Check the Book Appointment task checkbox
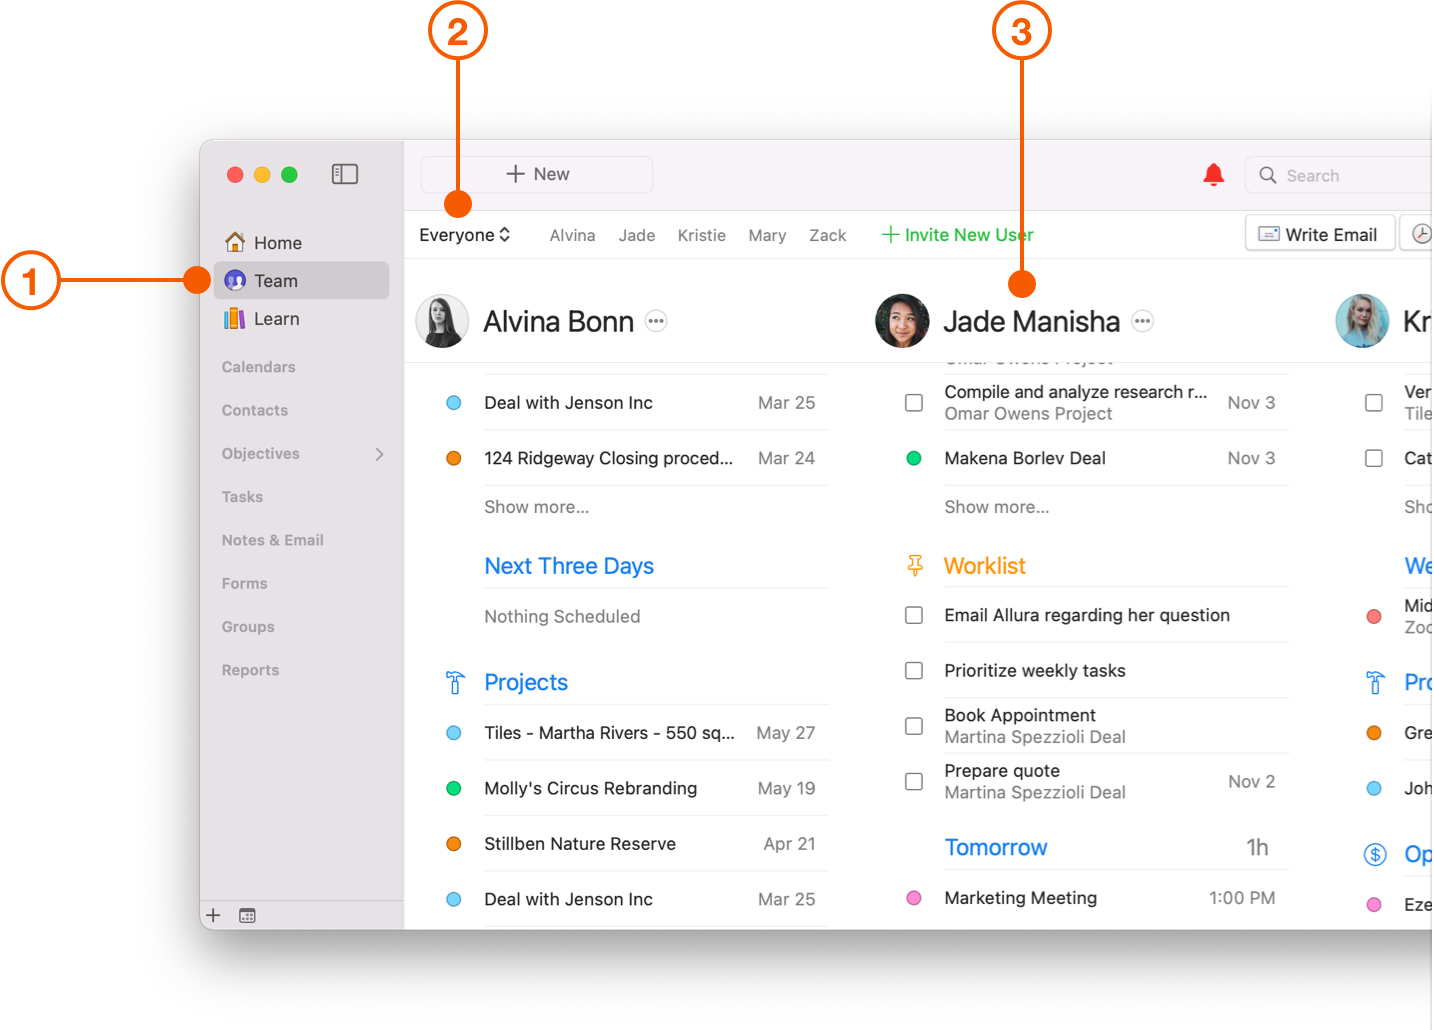 point(913,726)
